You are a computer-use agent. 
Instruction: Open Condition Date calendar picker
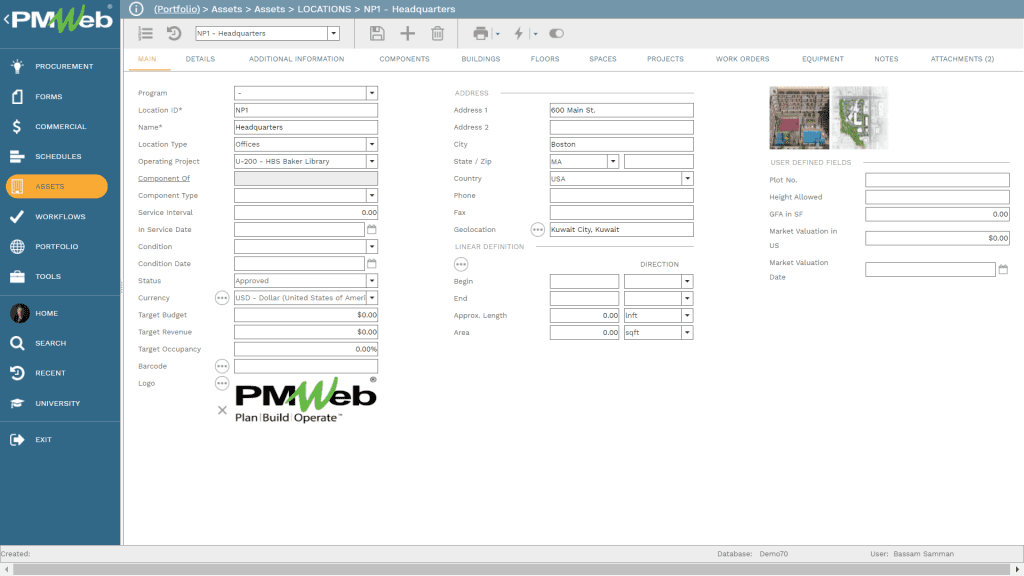pyautogui.click(x=372, y=263)
